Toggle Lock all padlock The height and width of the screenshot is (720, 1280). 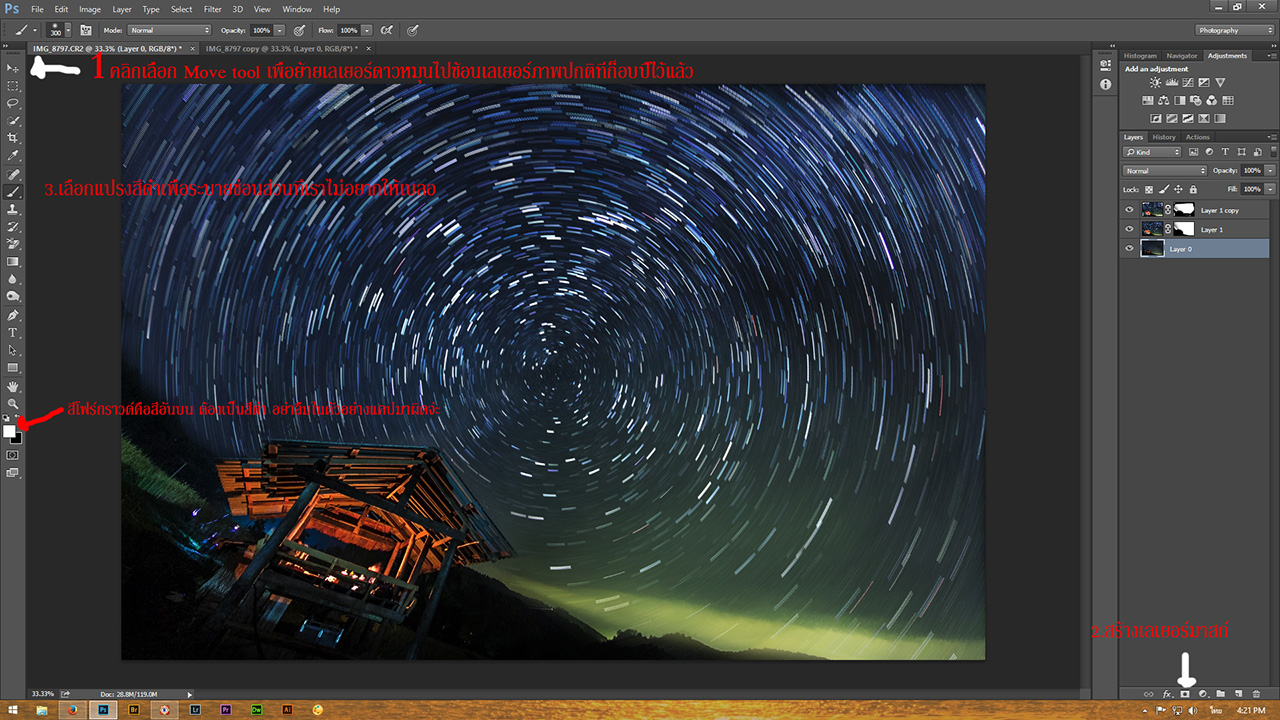(x=1193, y=189)
